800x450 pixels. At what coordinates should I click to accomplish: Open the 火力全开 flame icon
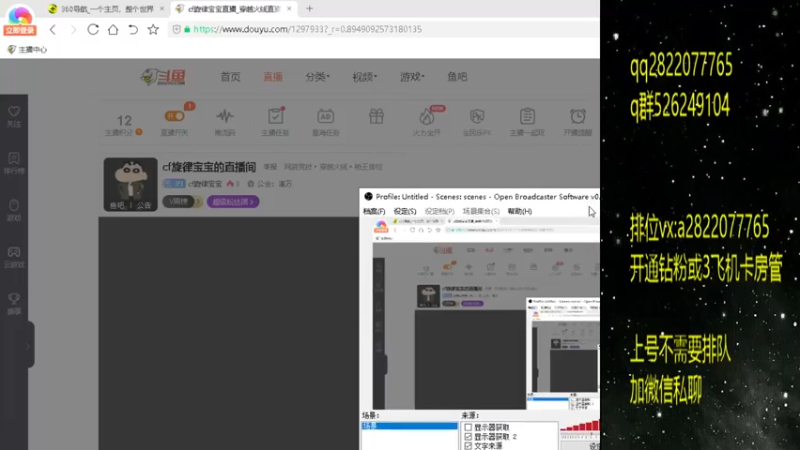pyautogui.click(x=427, y=116)
